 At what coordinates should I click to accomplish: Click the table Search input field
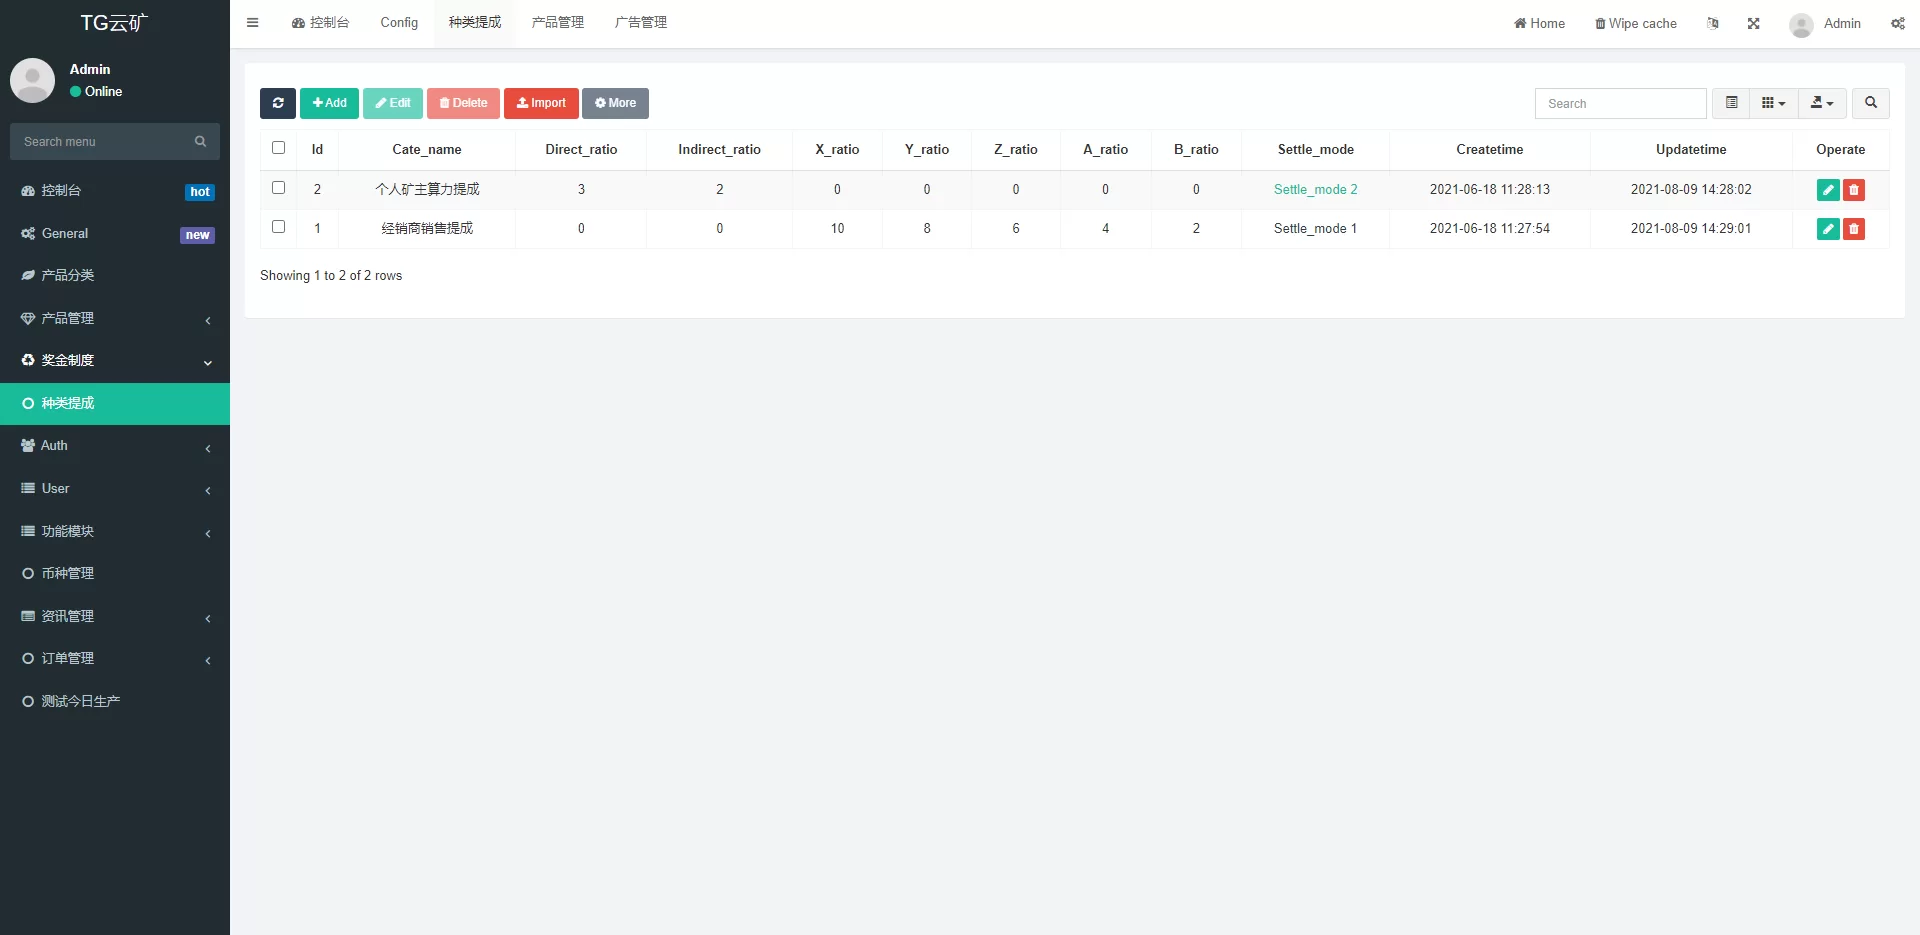pyautogui.click(x=1620, y=104)
